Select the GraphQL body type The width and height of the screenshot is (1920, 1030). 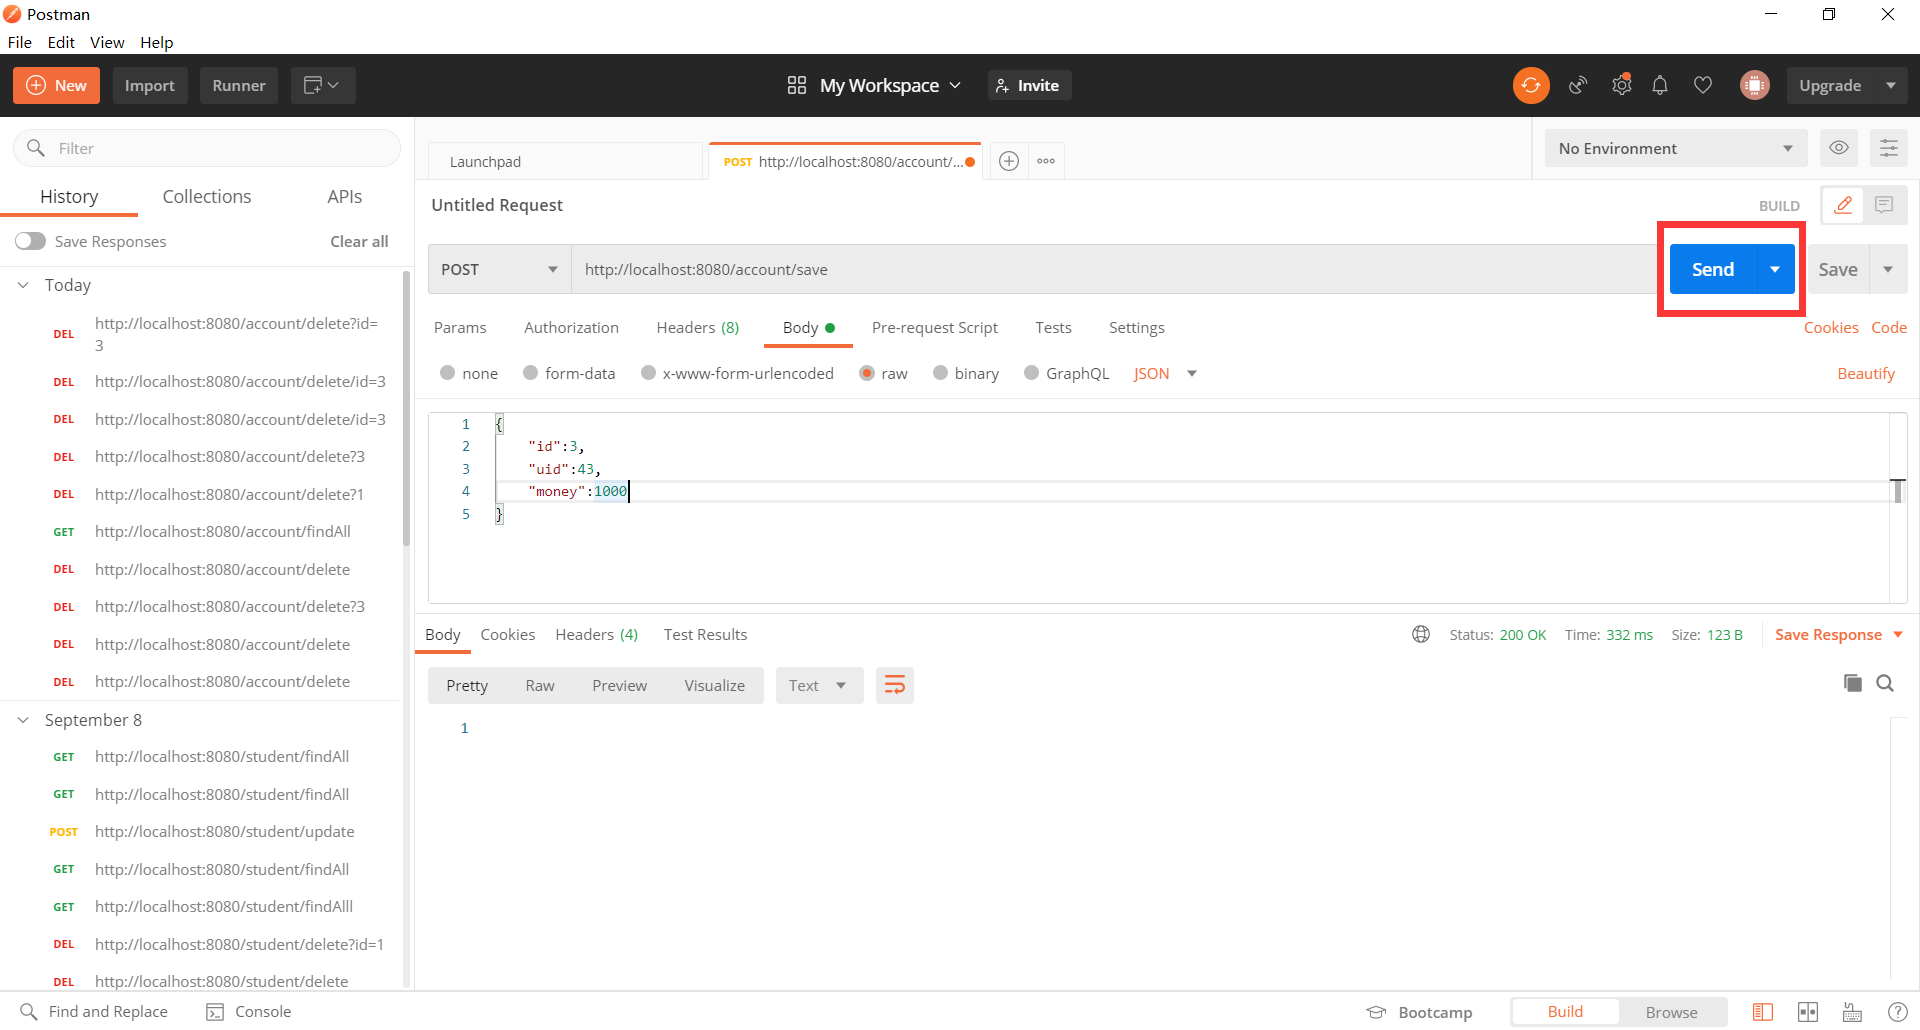tap(1032, 373)
